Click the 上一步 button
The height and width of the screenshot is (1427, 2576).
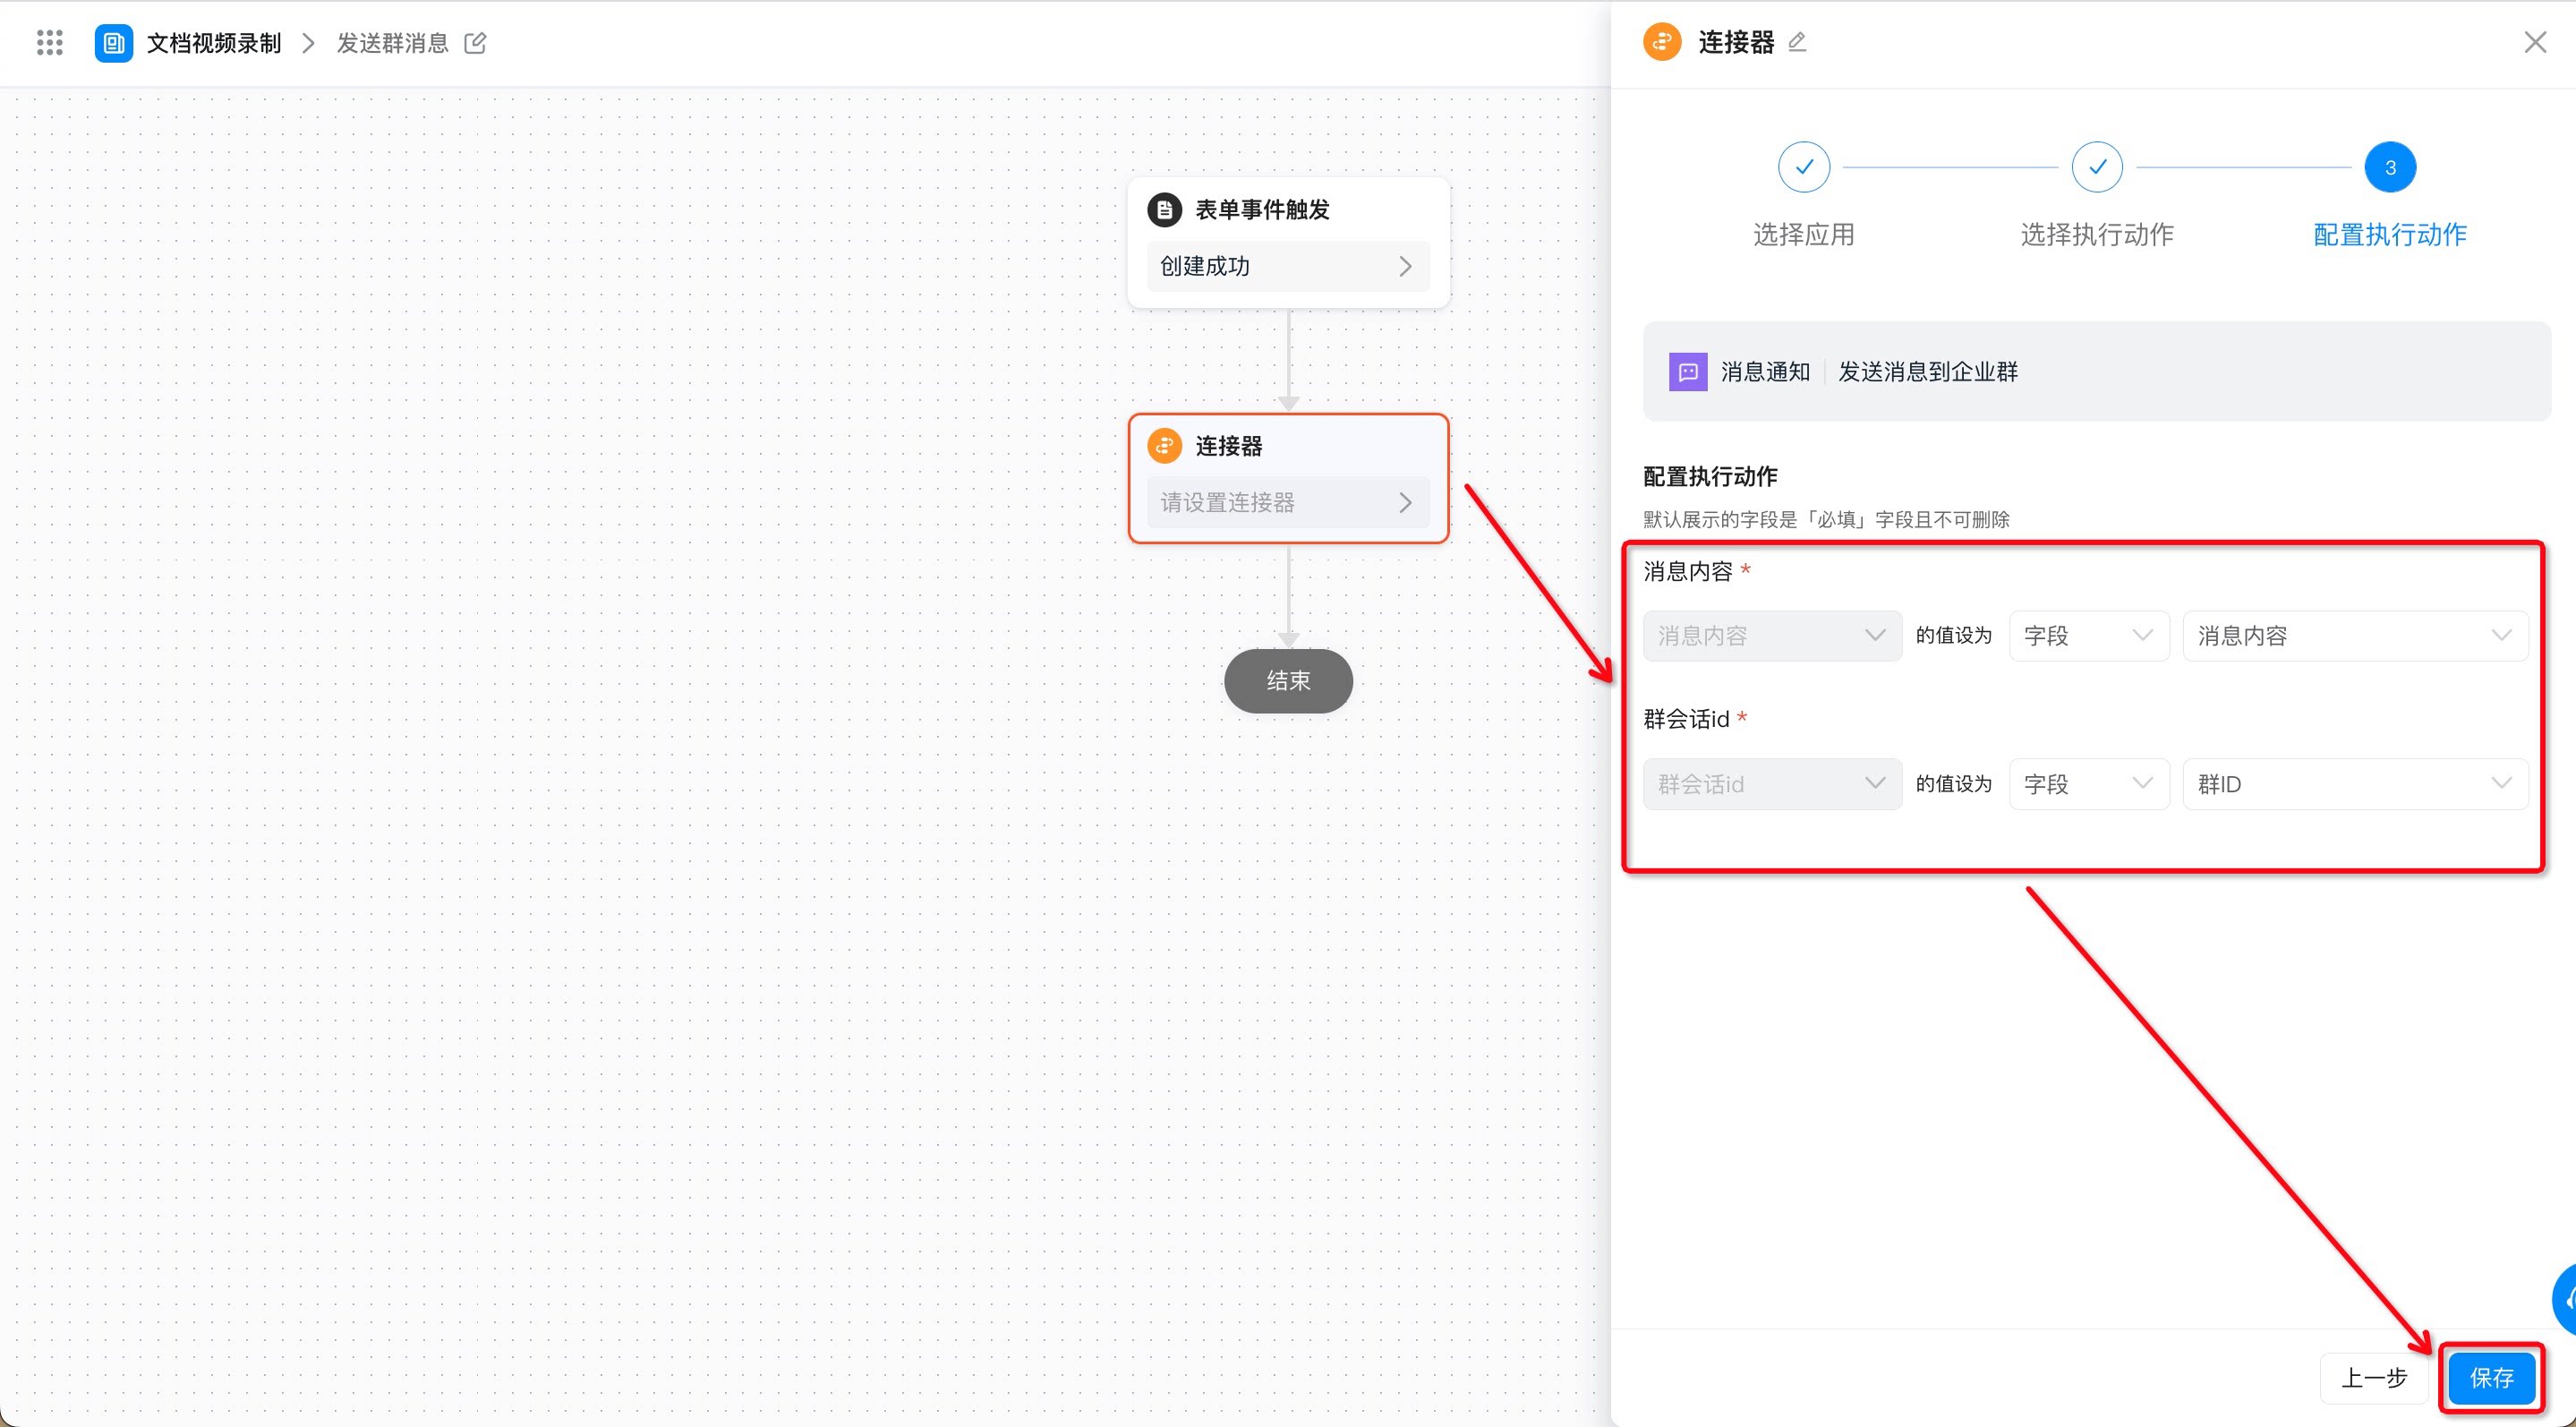coord(2374,1378)
